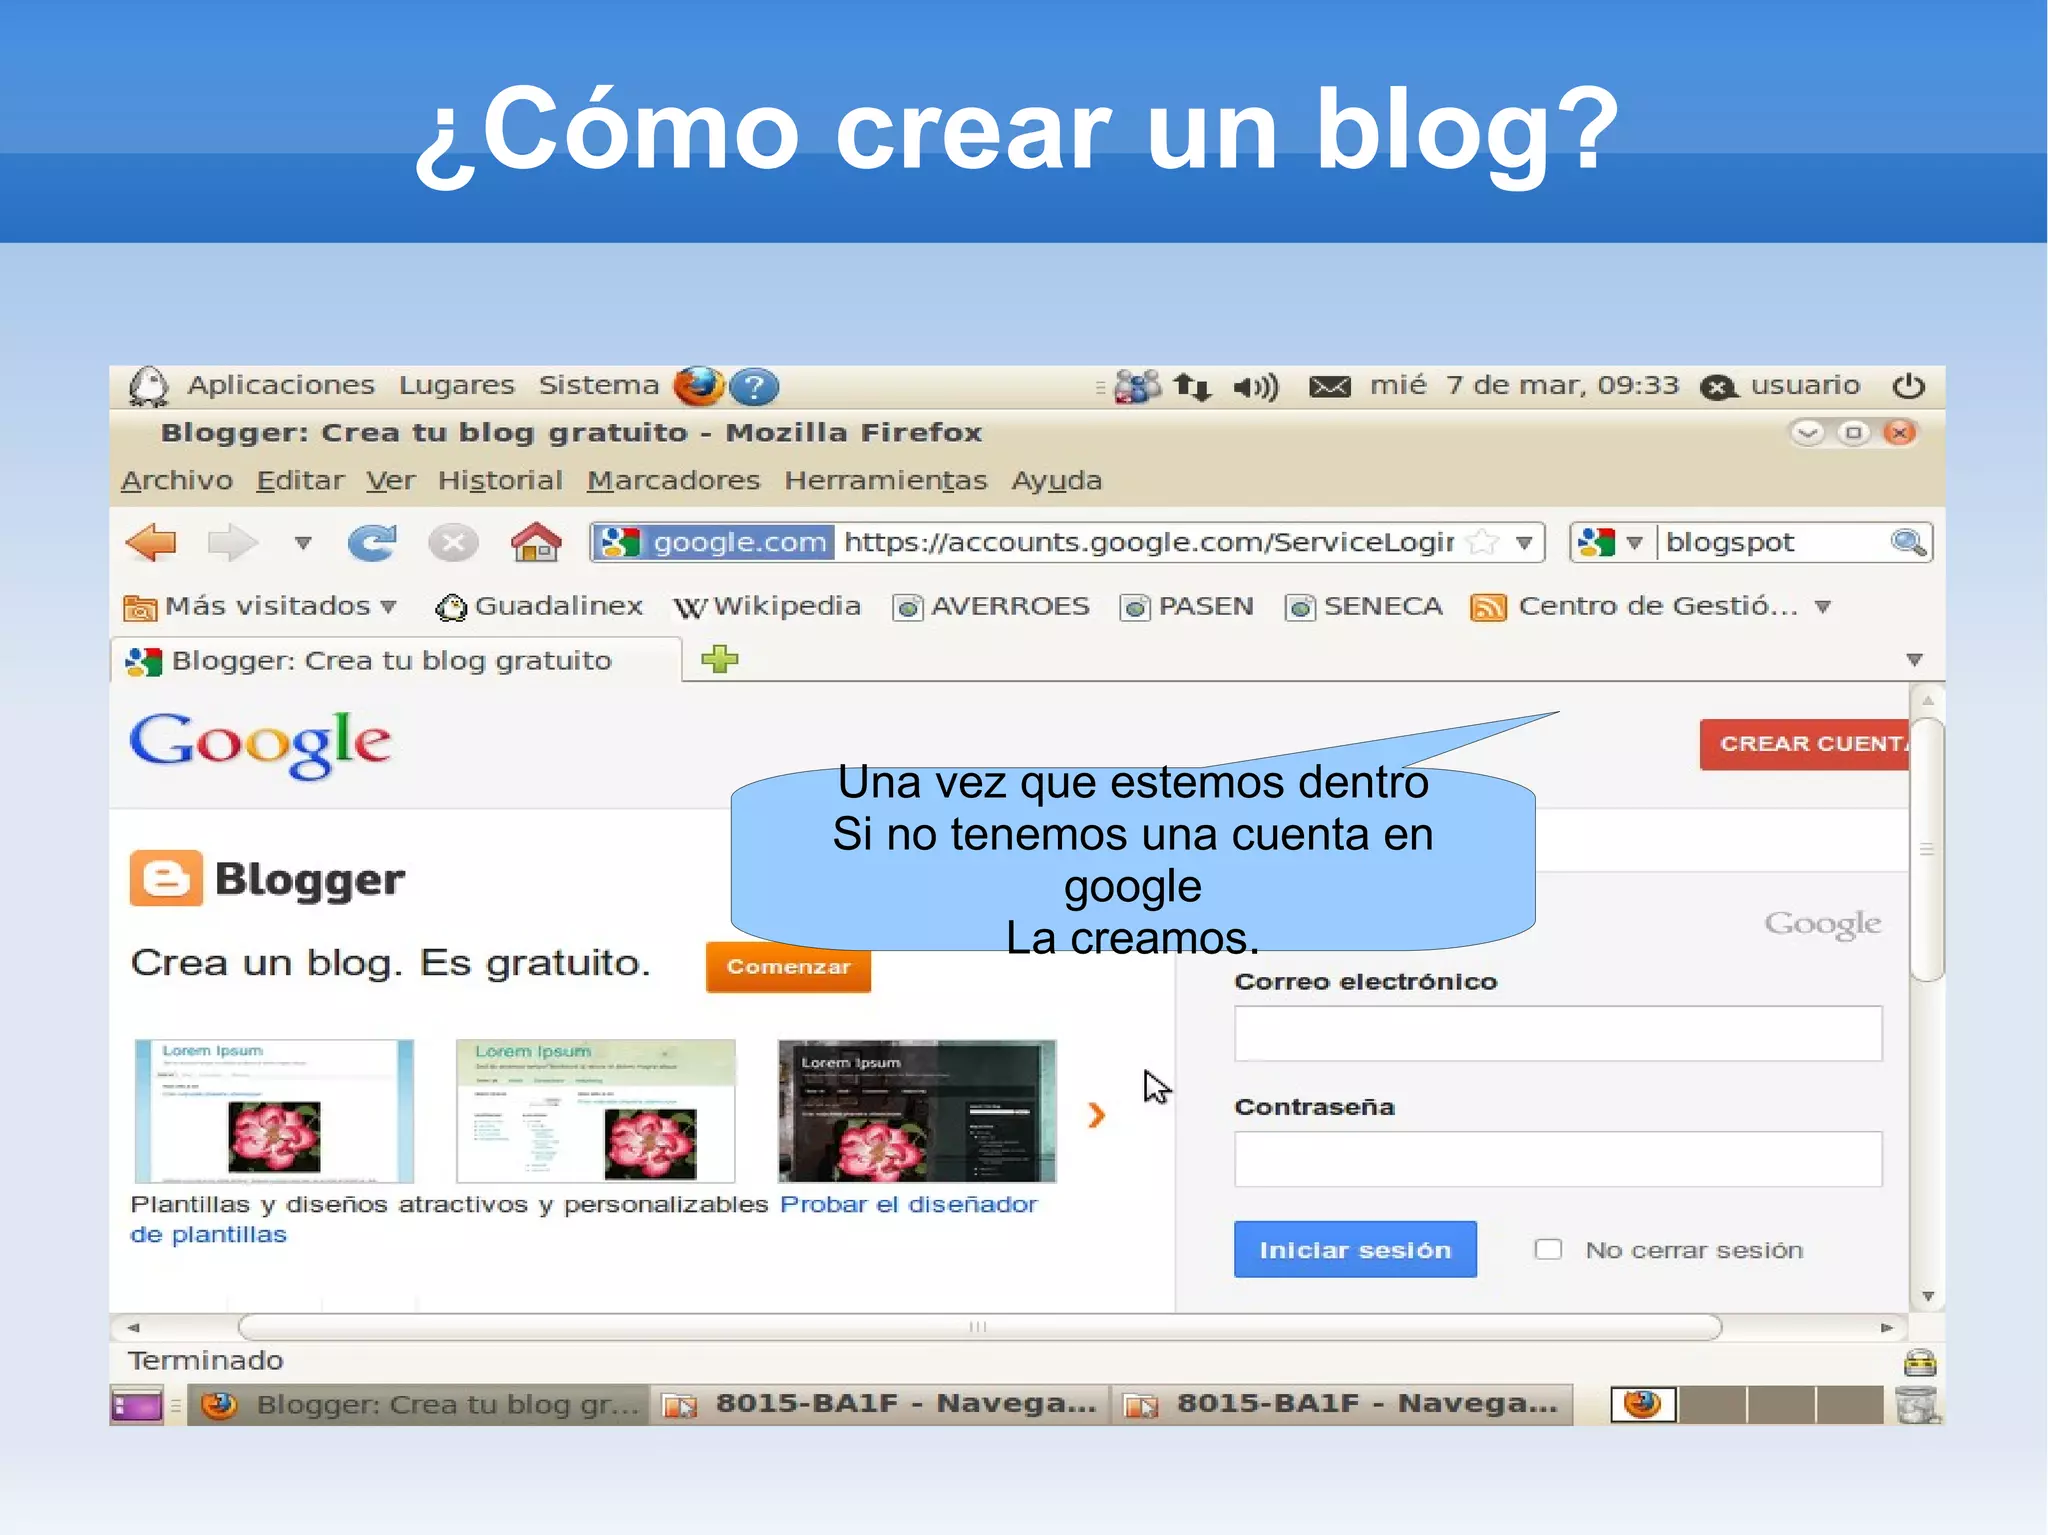List all tabs with the dropdown arrow

1914,660
